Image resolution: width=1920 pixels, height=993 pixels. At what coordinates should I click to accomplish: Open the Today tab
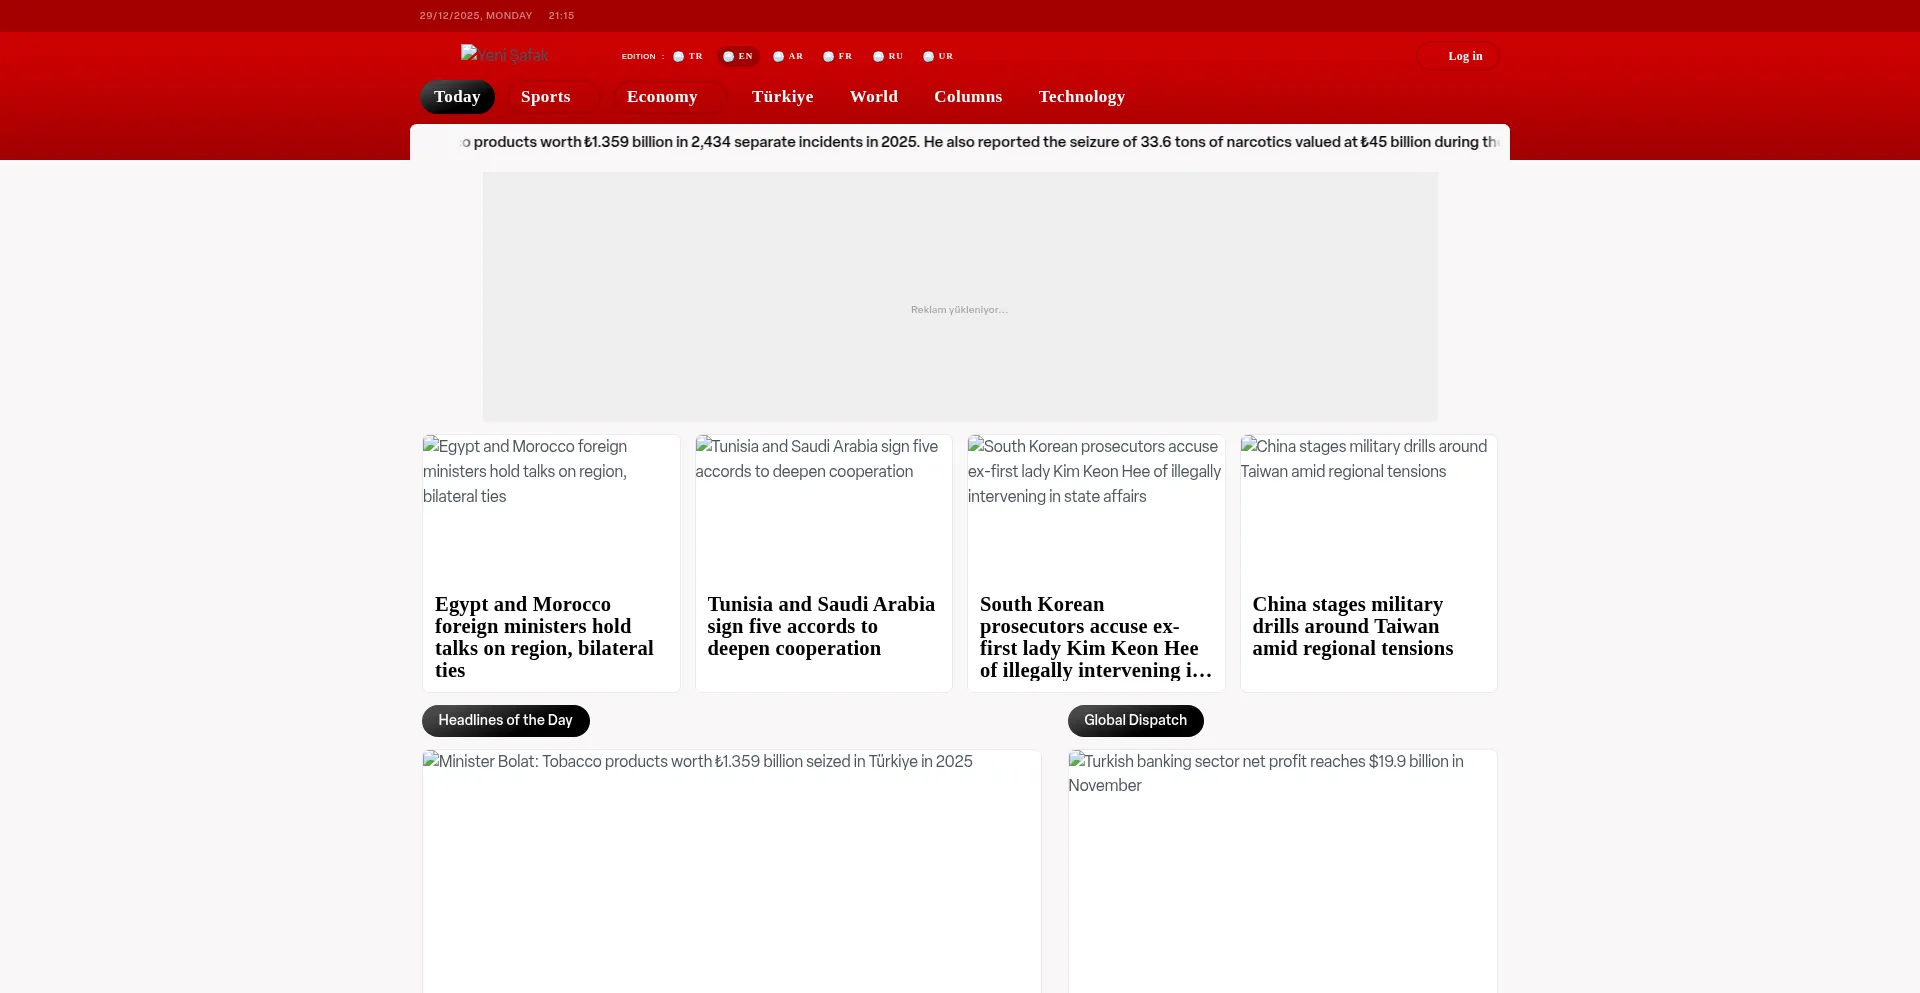coord(457,97)
